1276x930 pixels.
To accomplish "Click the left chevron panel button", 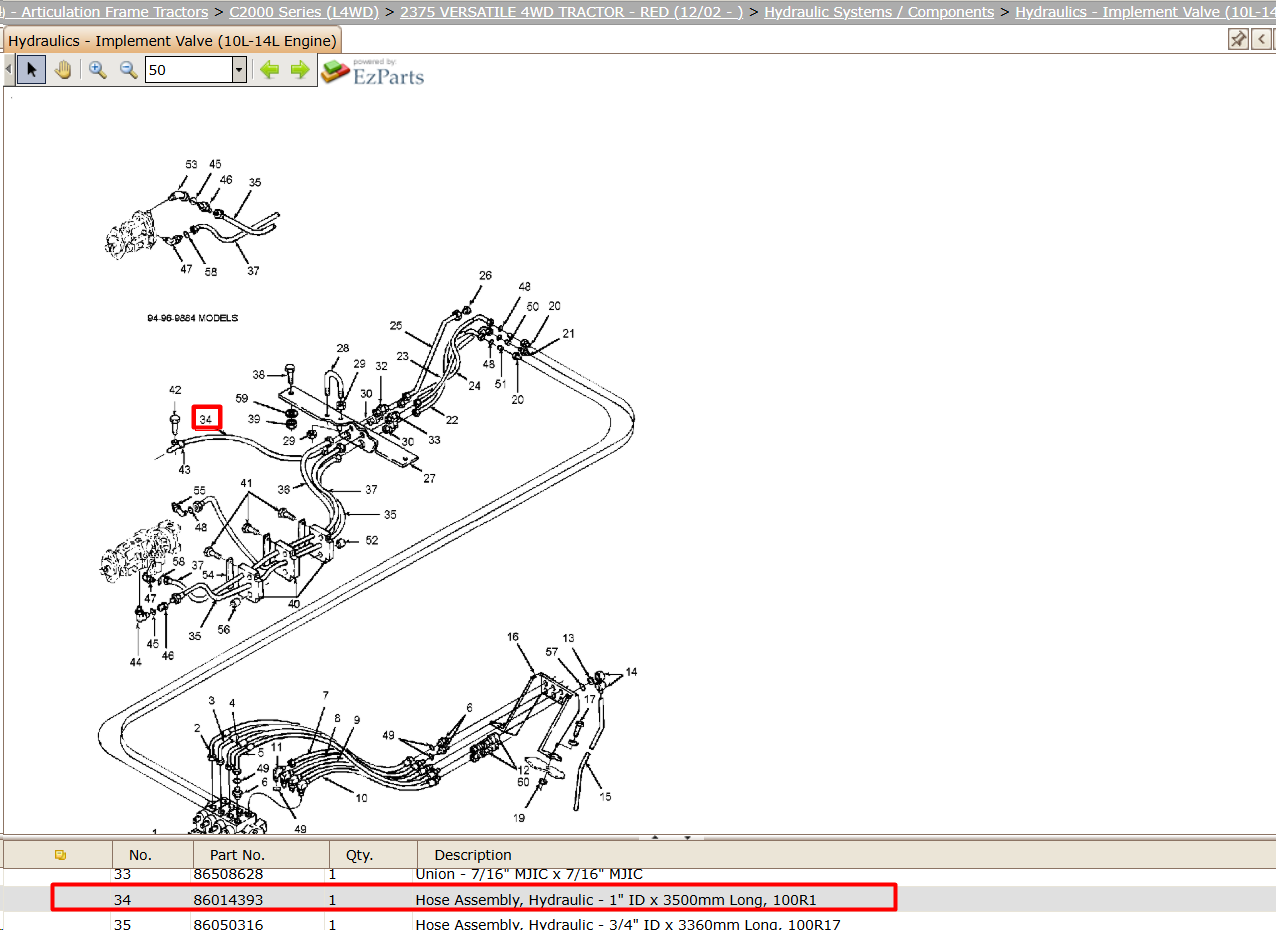I will tap(1261, 39).
